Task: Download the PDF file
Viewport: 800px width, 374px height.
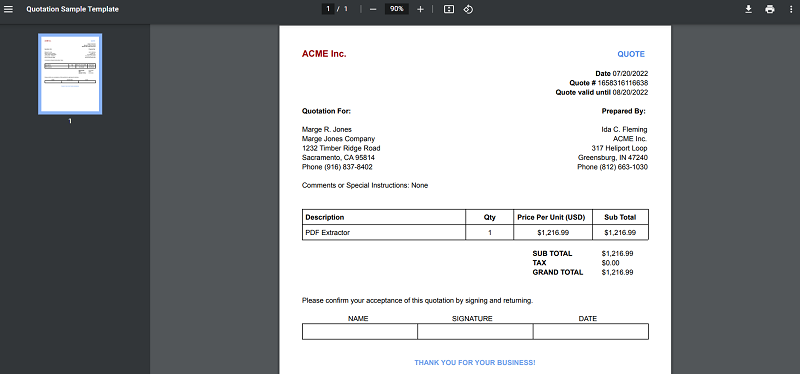Action: click(x=748, y=9)
